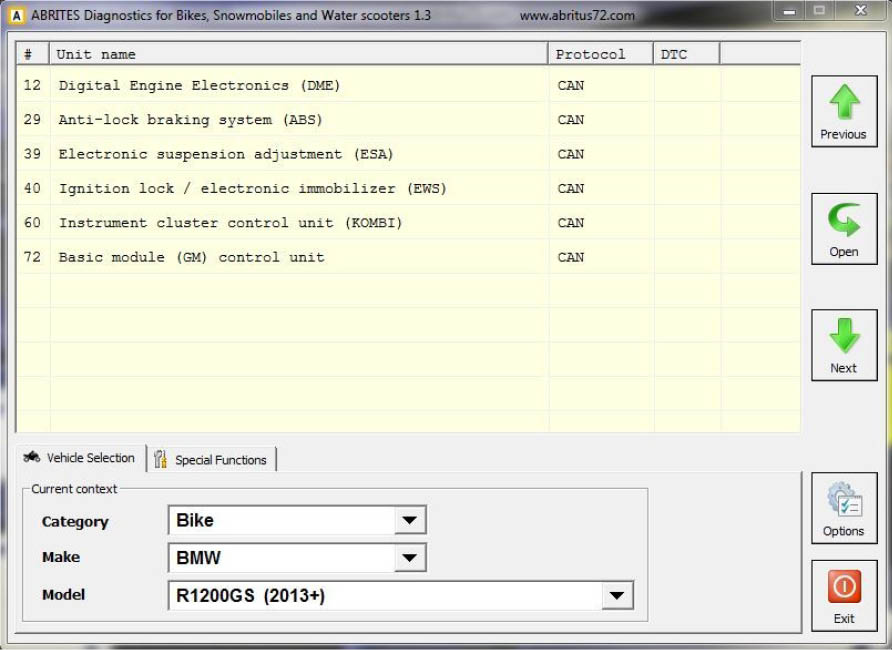The width and height of the screenshot is (892, 650).
Task: Expand the Make dropdown showing BMW
Action: point(409,558)
